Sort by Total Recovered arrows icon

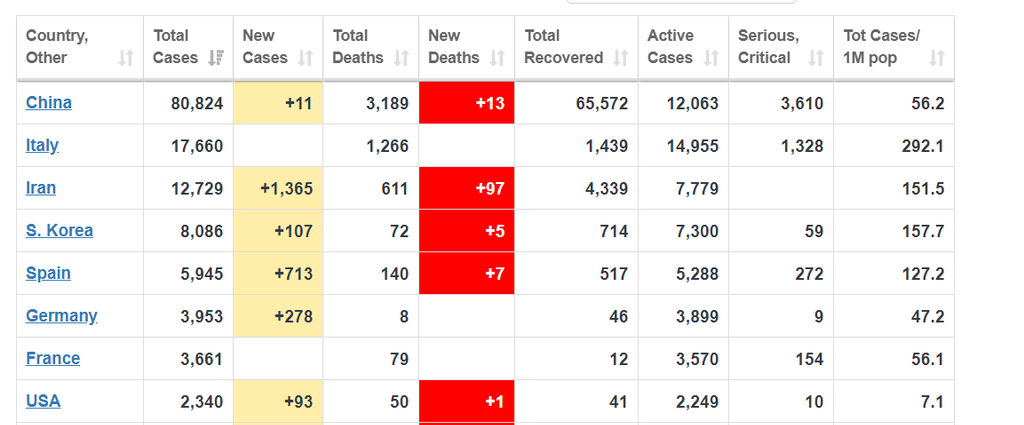[620, 58]
